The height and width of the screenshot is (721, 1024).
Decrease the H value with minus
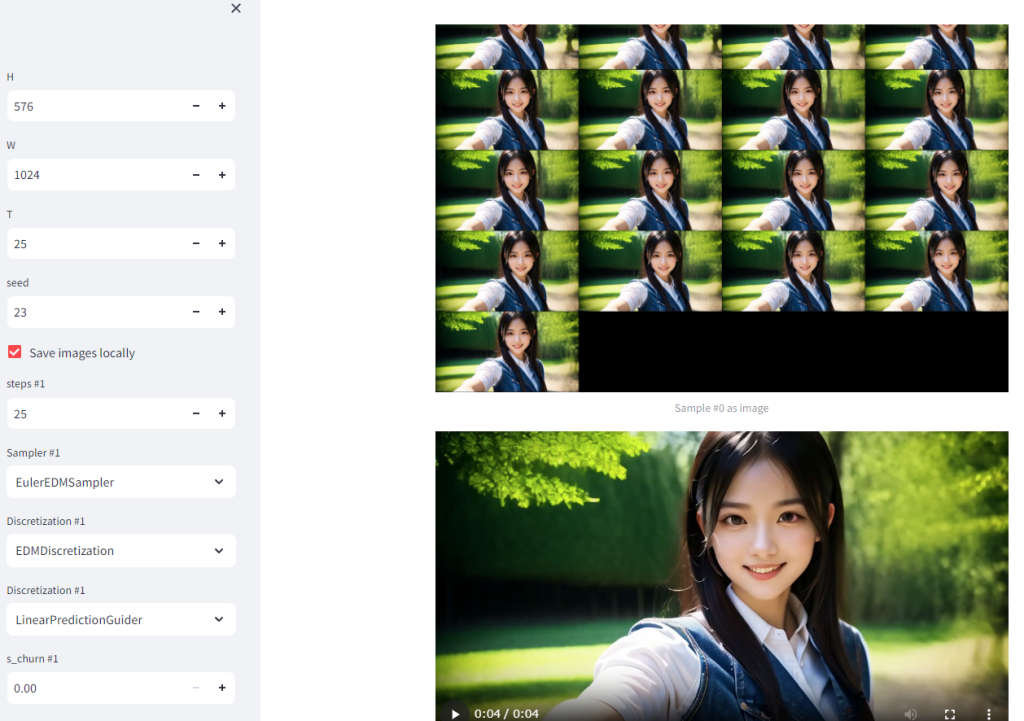tap(196, 106)
